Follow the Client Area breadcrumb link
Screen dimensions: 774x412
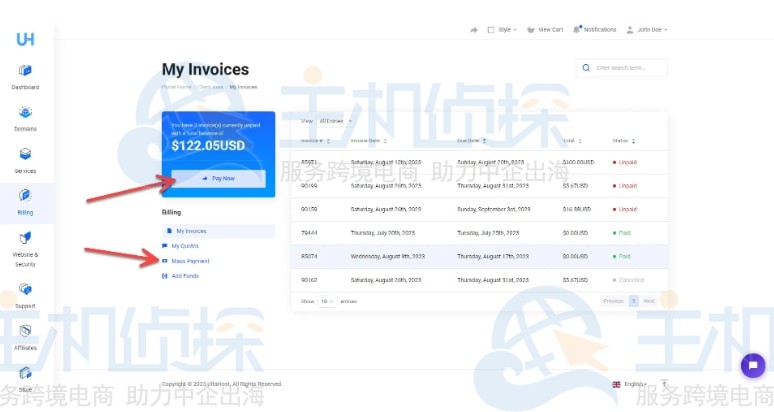coord(210,87)
